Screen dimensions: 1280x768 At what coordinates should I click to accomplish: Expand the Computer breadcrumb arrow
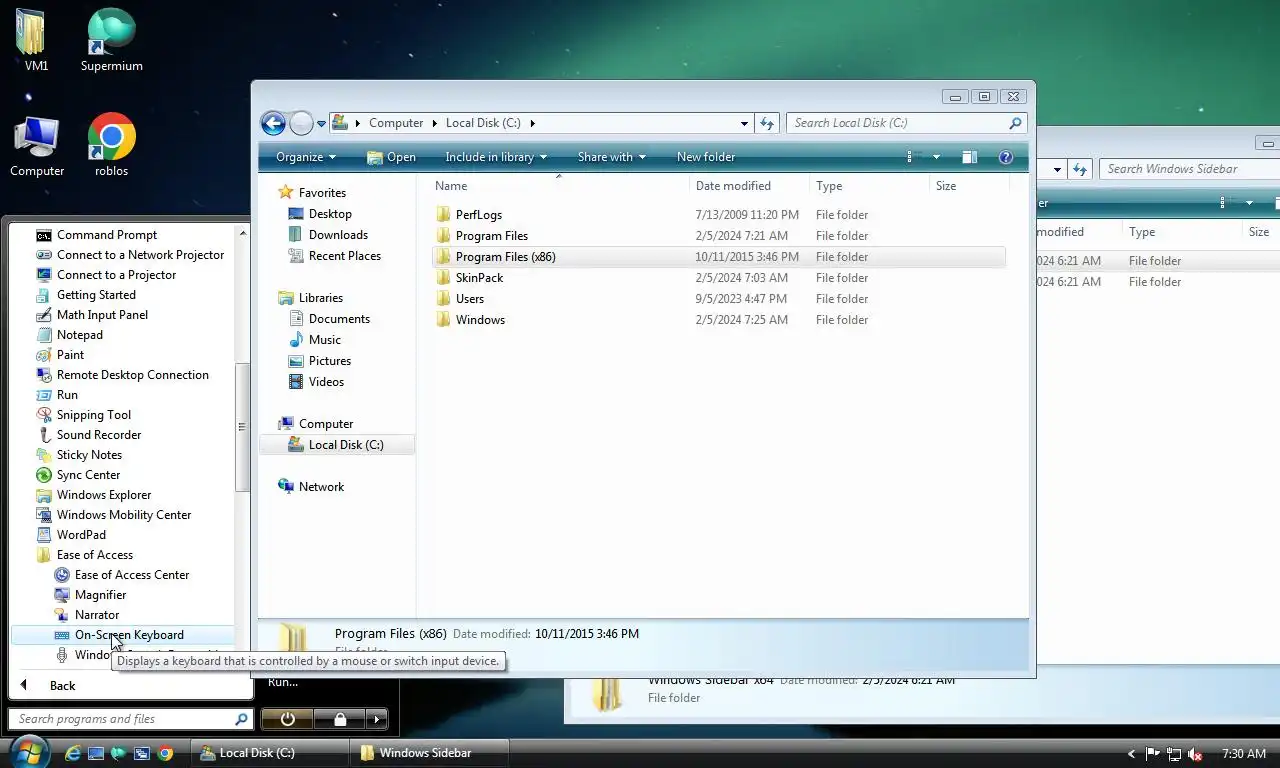coord(435,123)
